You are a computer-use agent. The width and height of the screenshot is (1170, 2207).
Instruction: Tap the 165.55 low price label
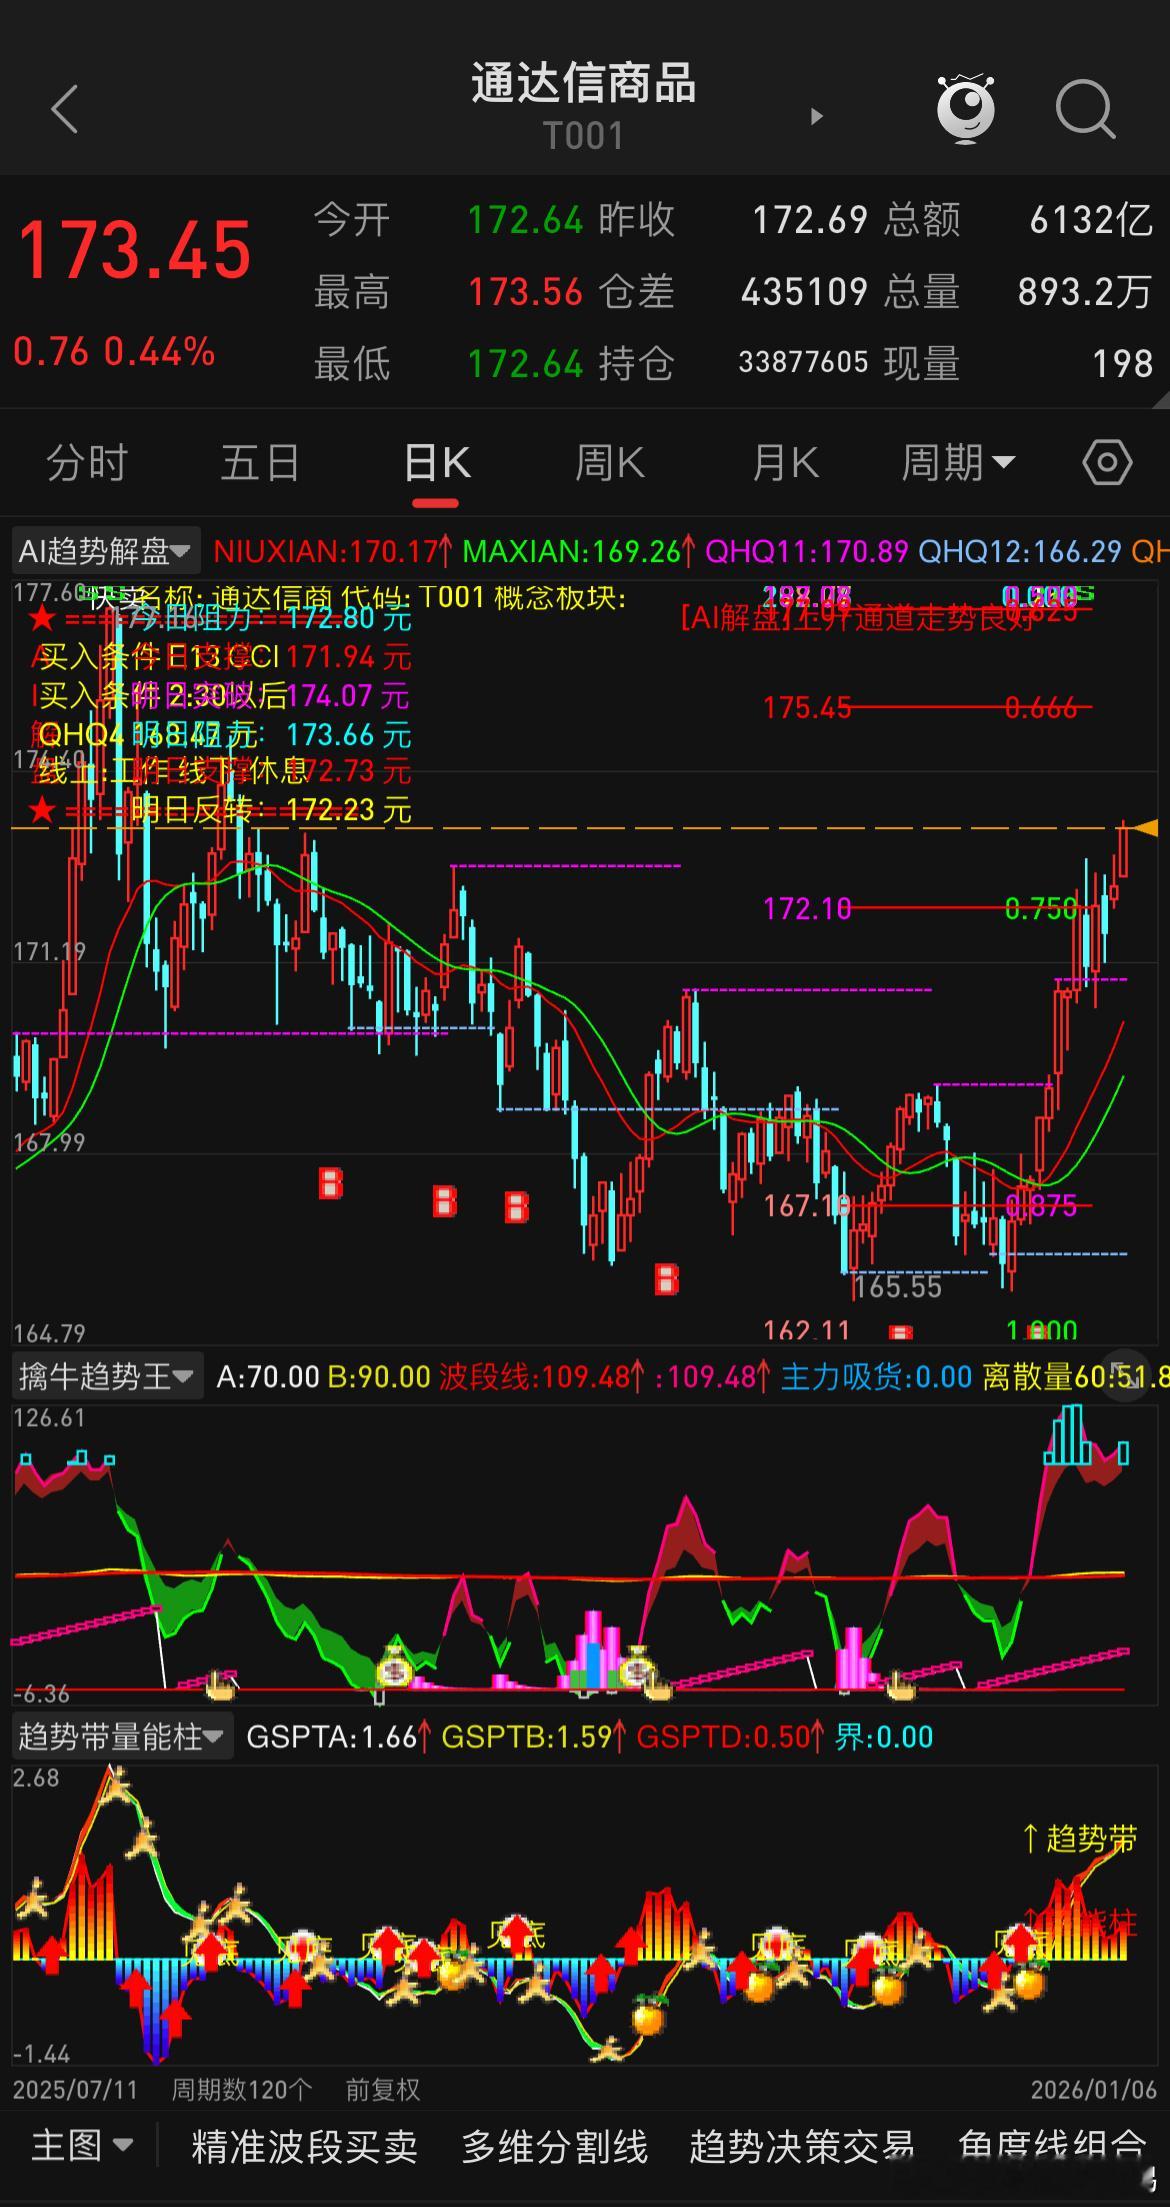(x=898, y=1287)
